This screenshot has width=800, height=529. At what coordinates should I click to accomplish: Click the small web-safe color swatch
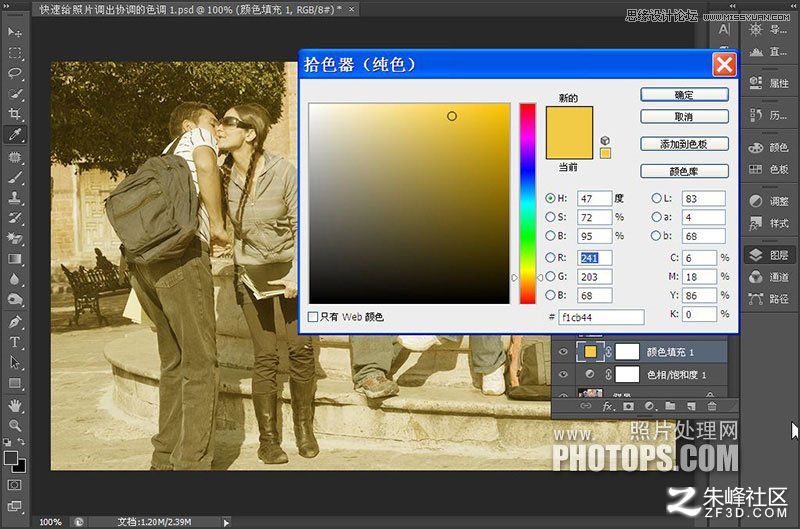point(605,153)
